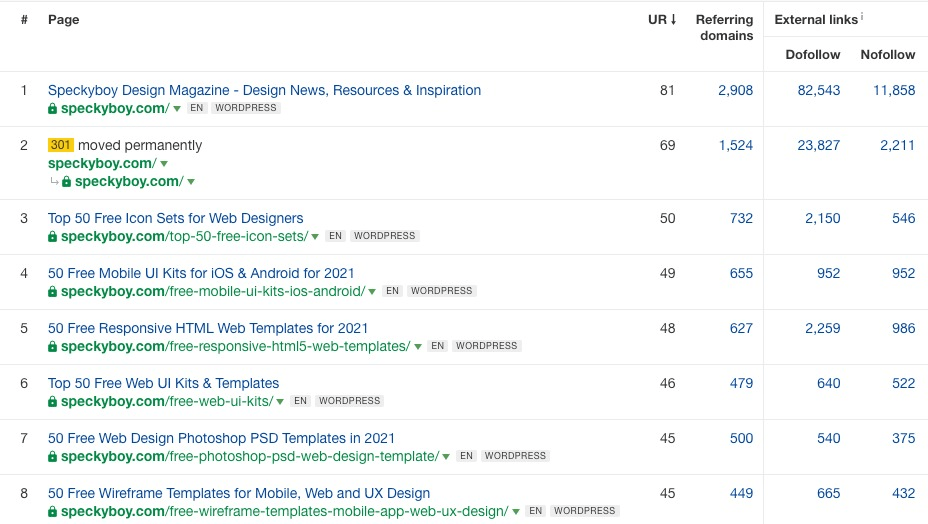Open 50 Free Wireframe Templates page link
Screen dimensions: 928x524
239,493
